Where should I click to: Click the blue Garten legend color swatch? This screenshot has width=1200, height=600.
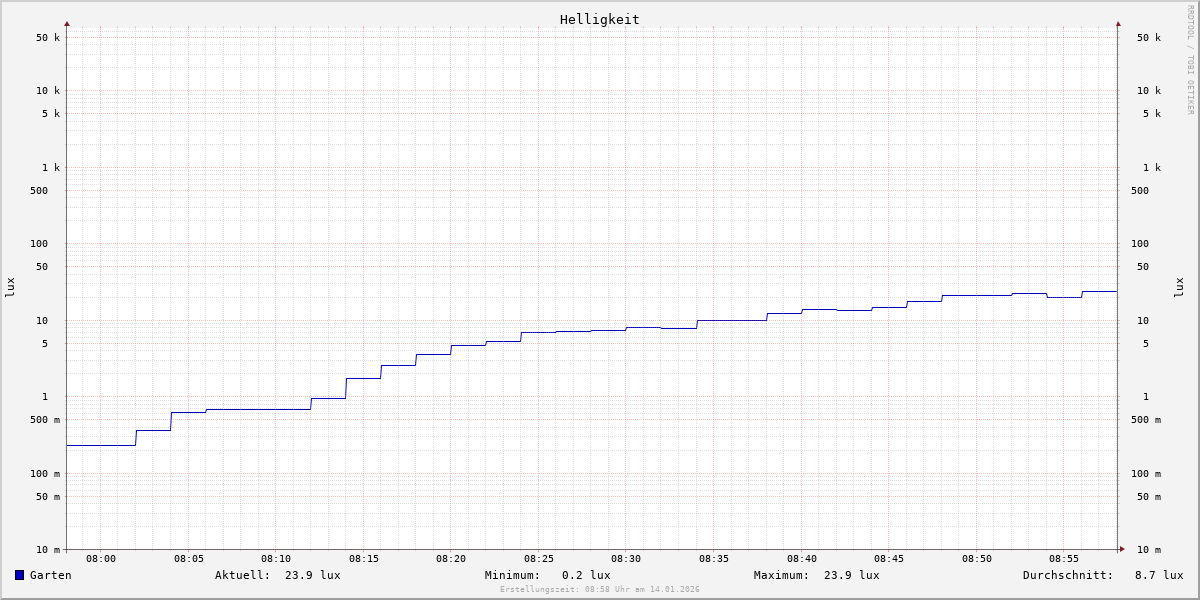(19, 575)
